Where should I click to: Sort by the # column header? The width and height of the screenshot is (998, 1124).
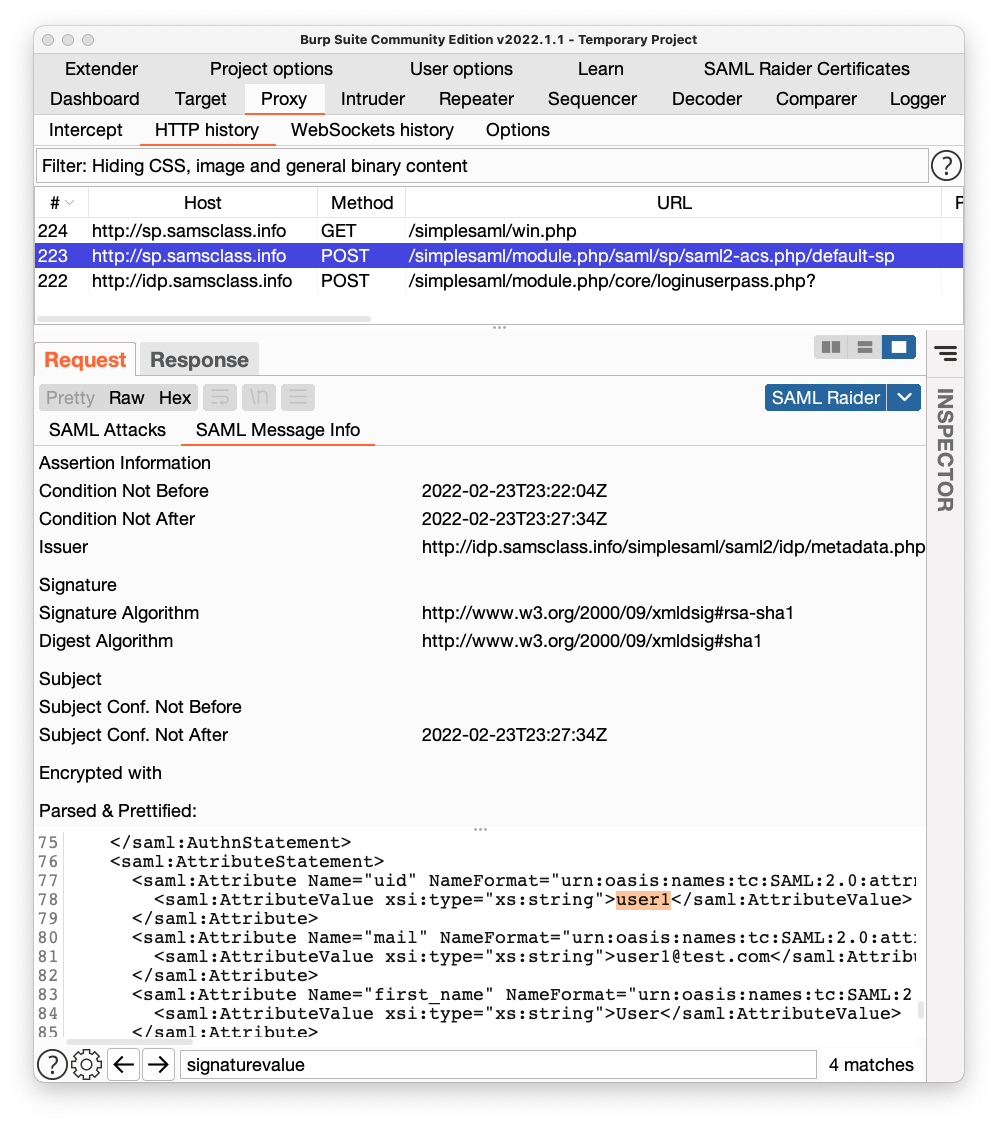coord(62,203)
